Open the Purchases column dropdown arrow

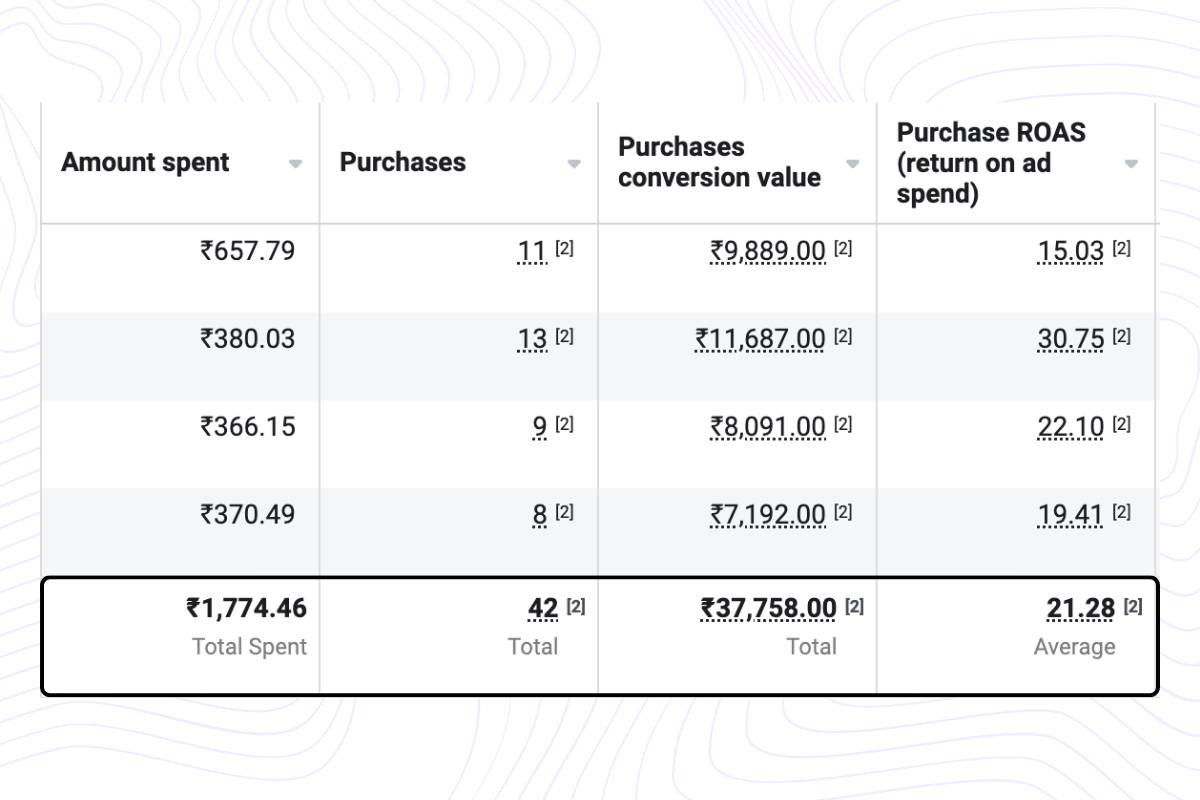click(574, 164)
